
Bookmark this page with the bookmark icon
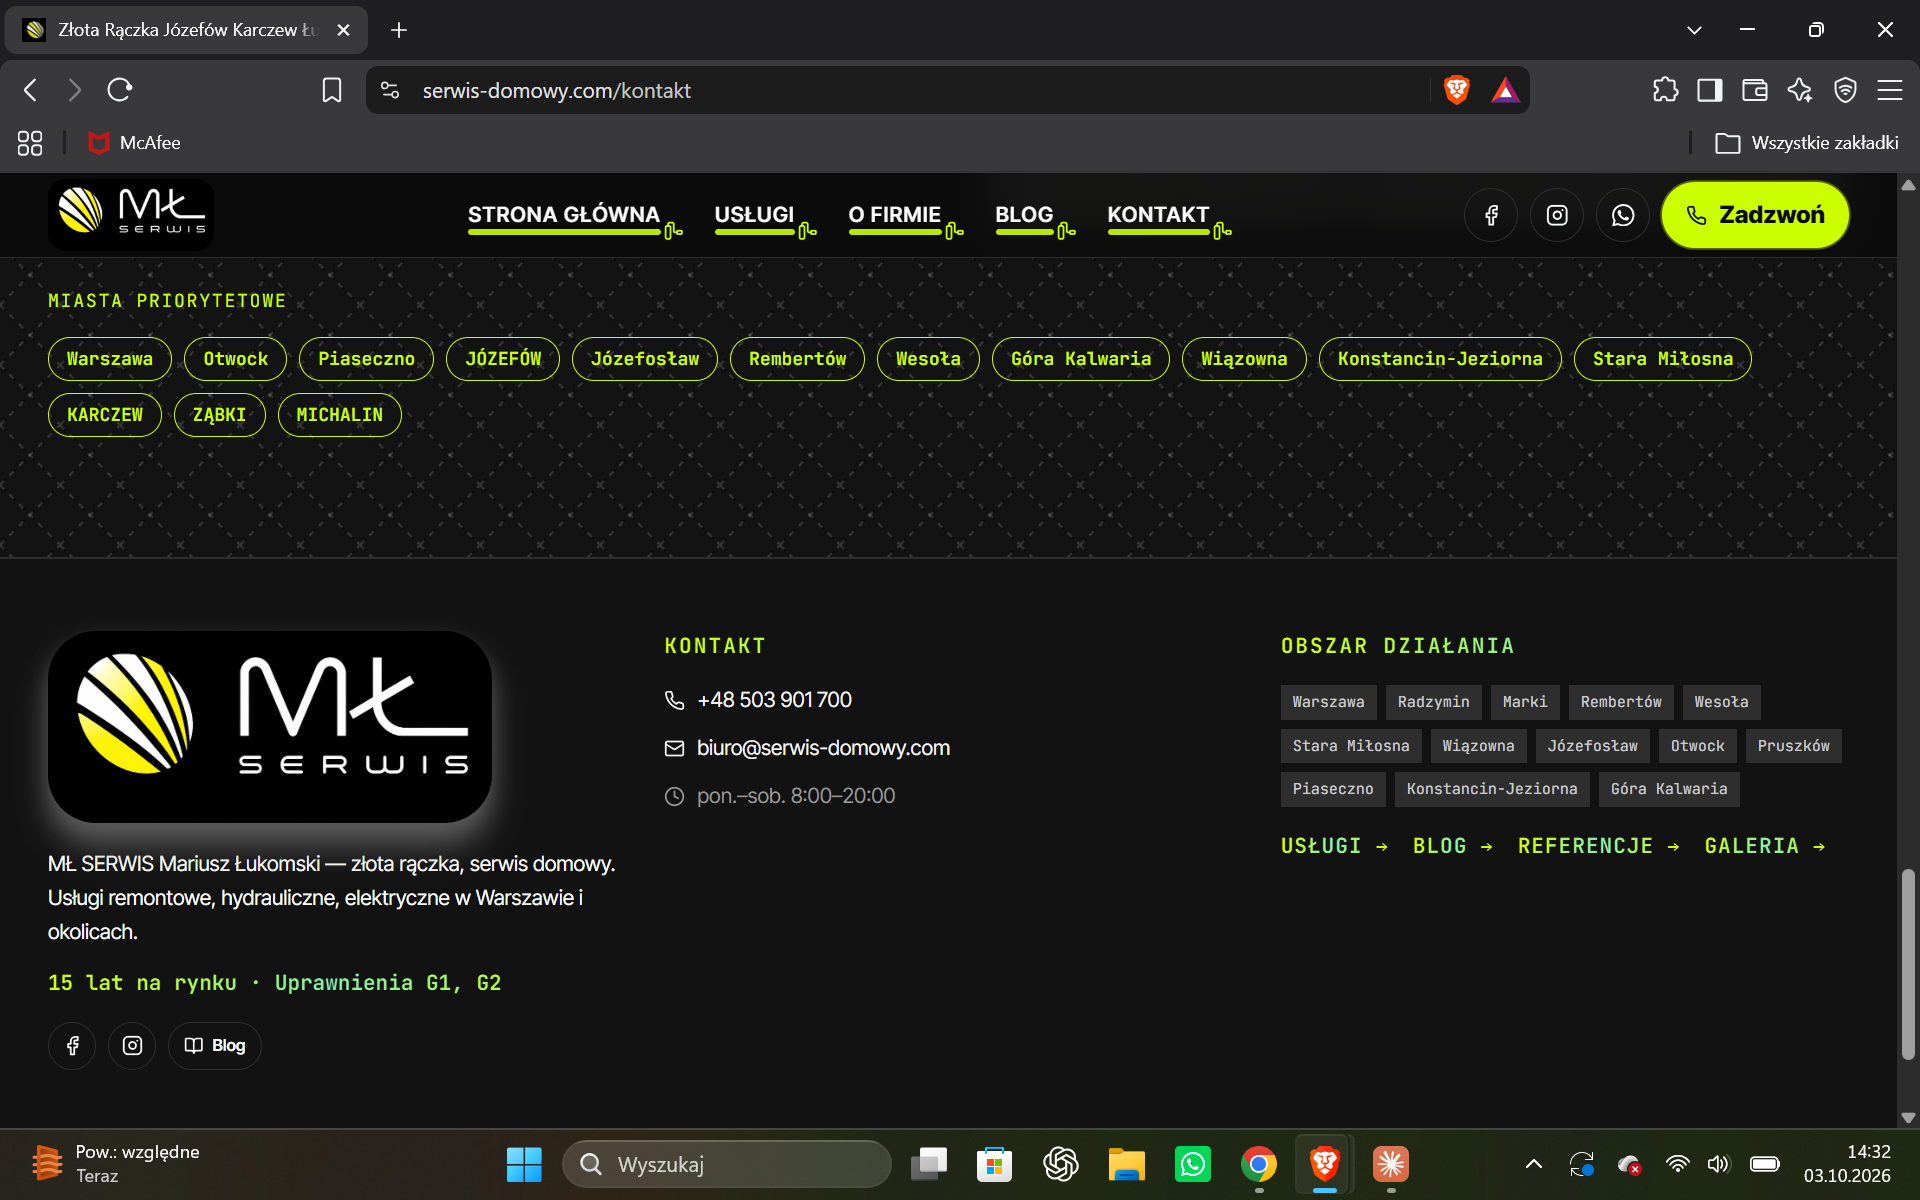[x=332, y=90]
